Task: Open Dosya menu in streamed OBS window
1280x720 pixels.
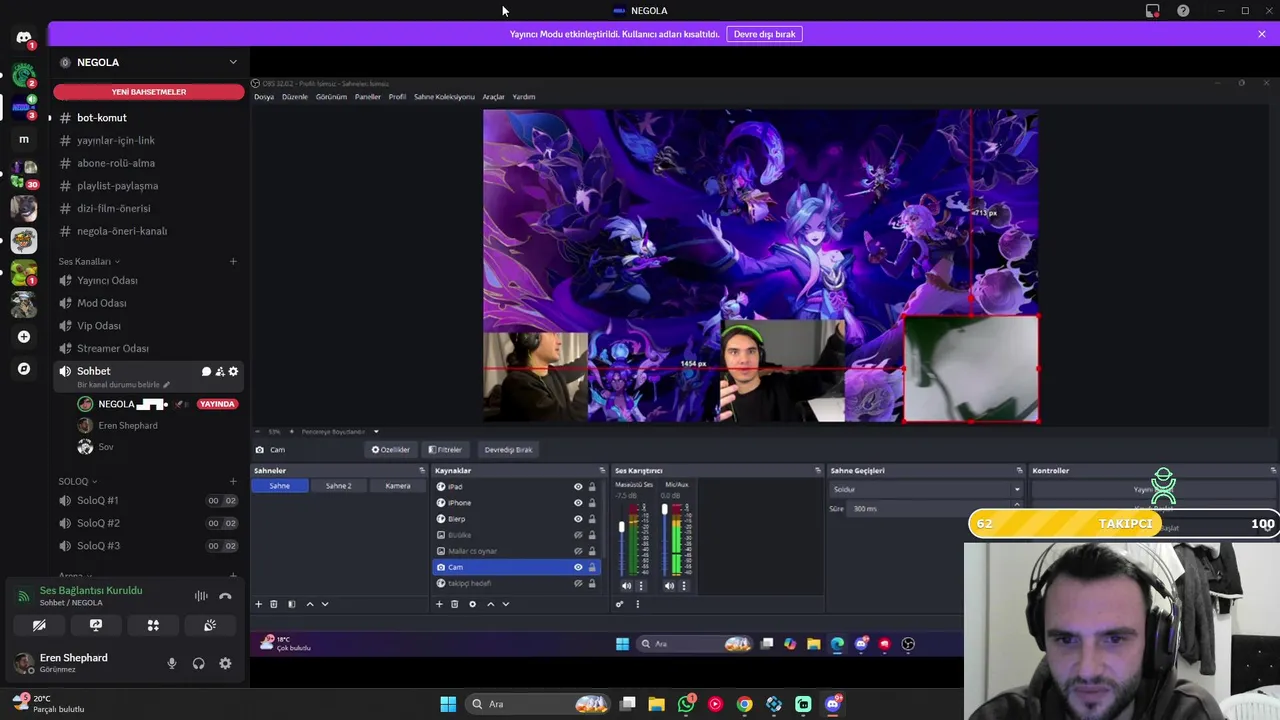Action: [x=264, y=97]
